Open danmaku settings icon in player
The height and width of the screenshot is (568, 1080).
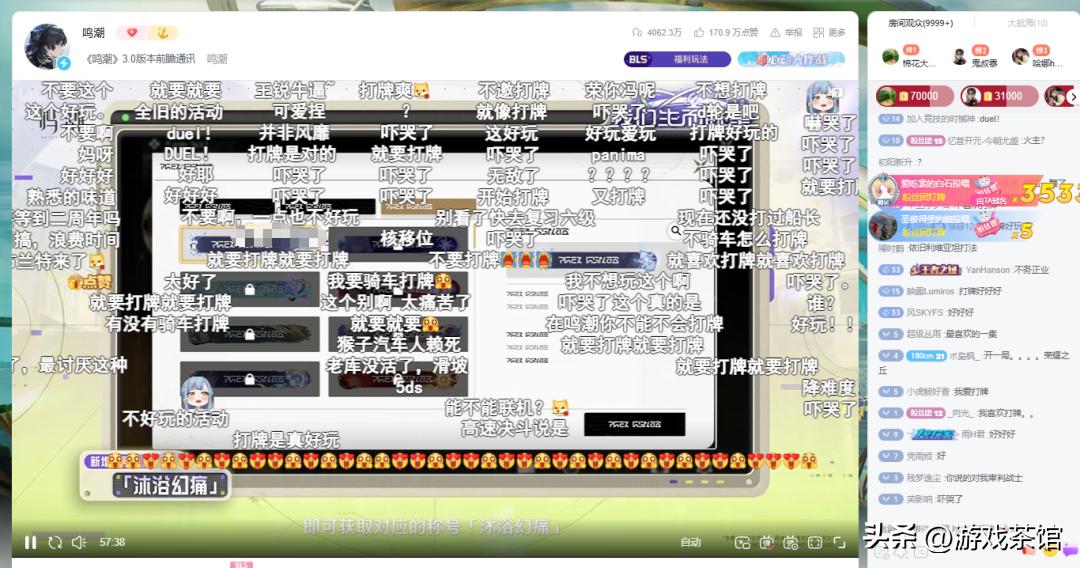tap(791, 543)
